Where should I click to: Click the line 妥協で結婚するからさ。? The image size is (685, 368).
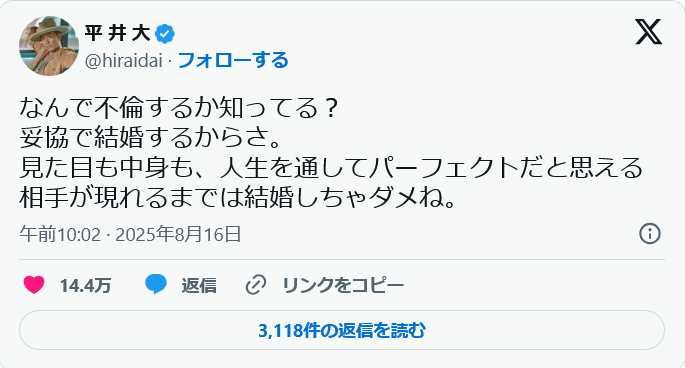click(151, 138)
